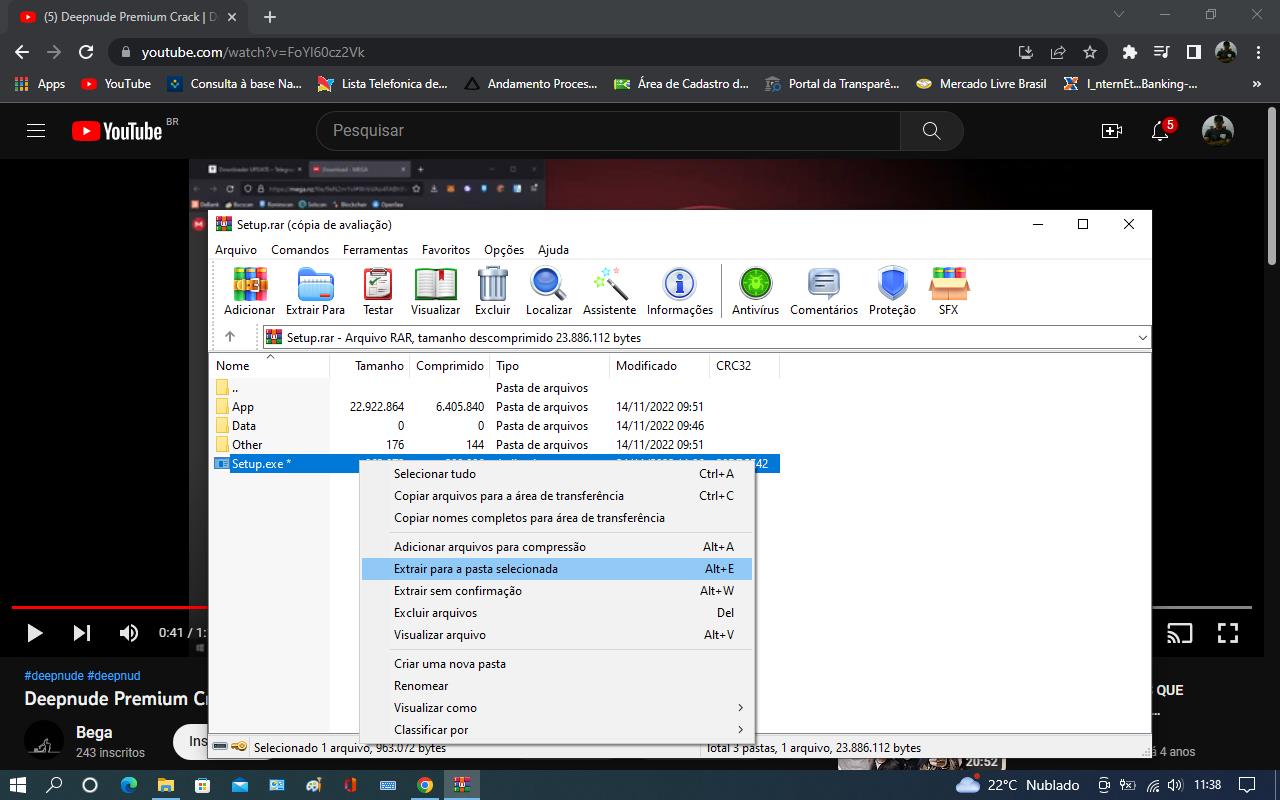Show archive details with Informações icon
The image size is (1280, 800).
click(679, 291)
